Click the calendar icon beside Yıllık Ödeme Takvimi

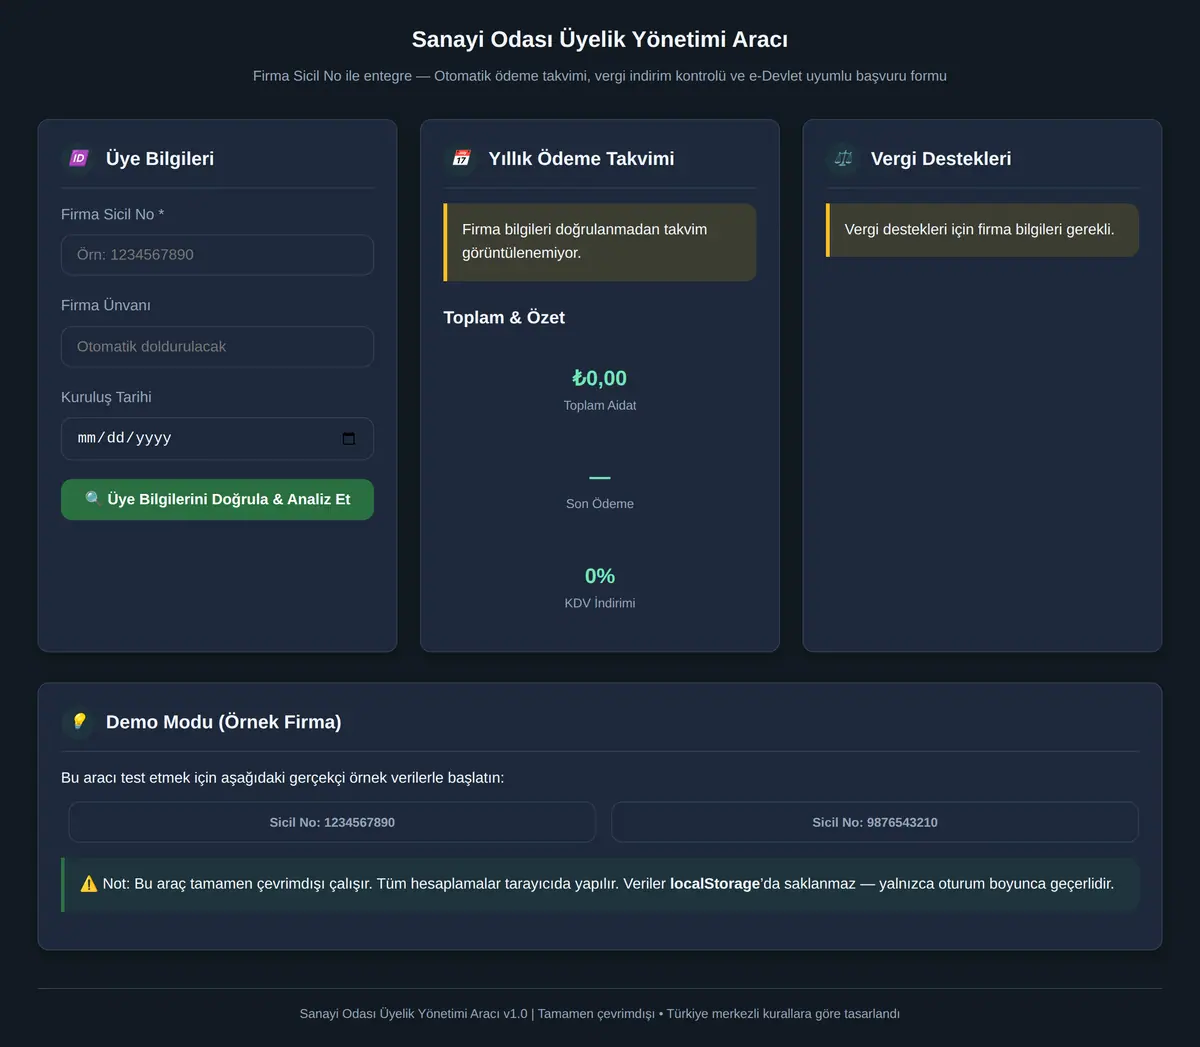461,158
